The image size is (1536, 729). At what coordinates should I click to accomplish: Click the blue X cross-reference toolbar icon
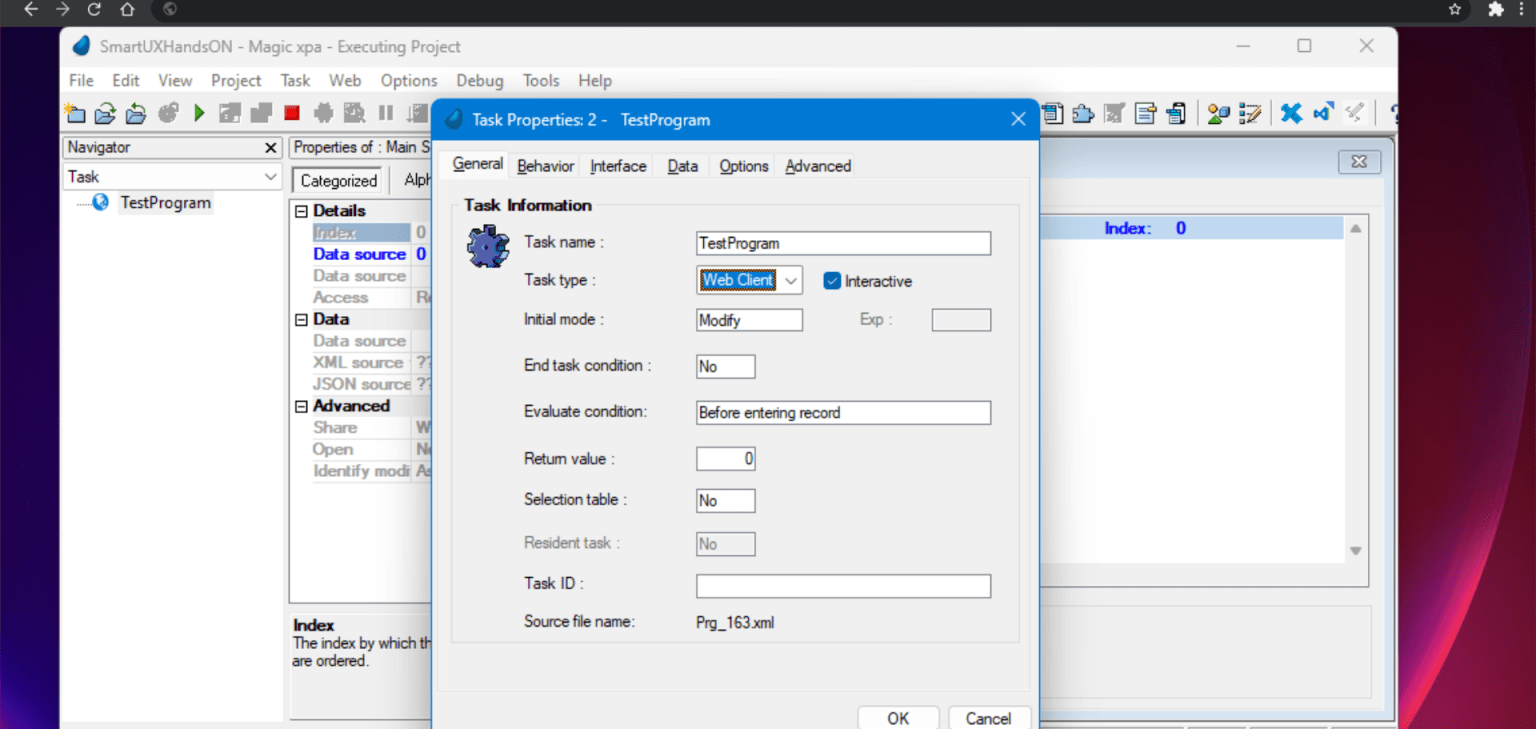tap(1291, 112)
